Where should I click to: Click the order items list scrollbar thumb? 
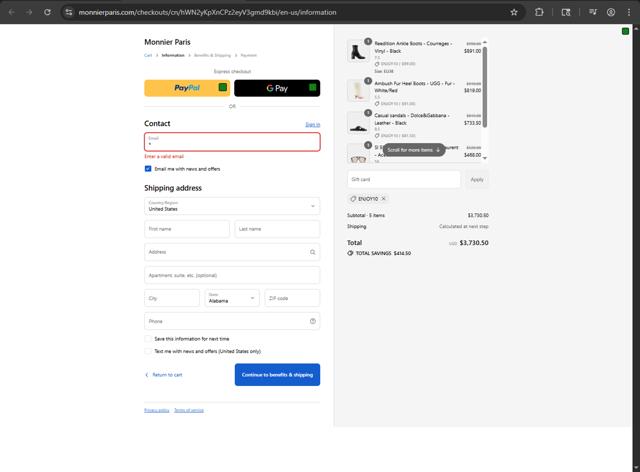pos(485,87)
